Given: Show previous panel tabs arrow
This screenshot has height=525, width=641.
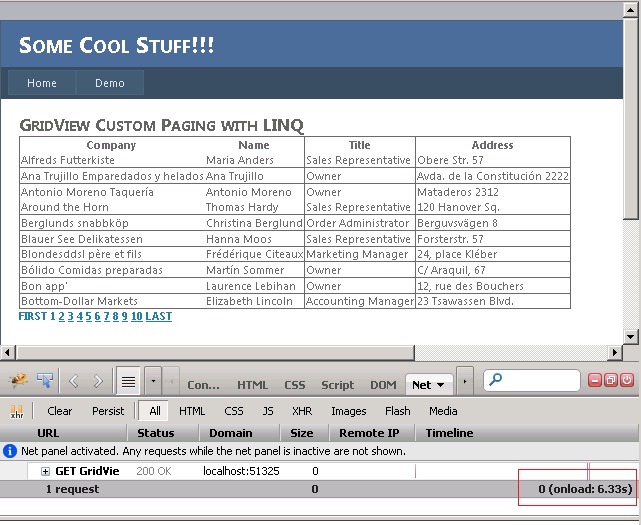Looking at the screenshot, I should [x=172, y=381].
